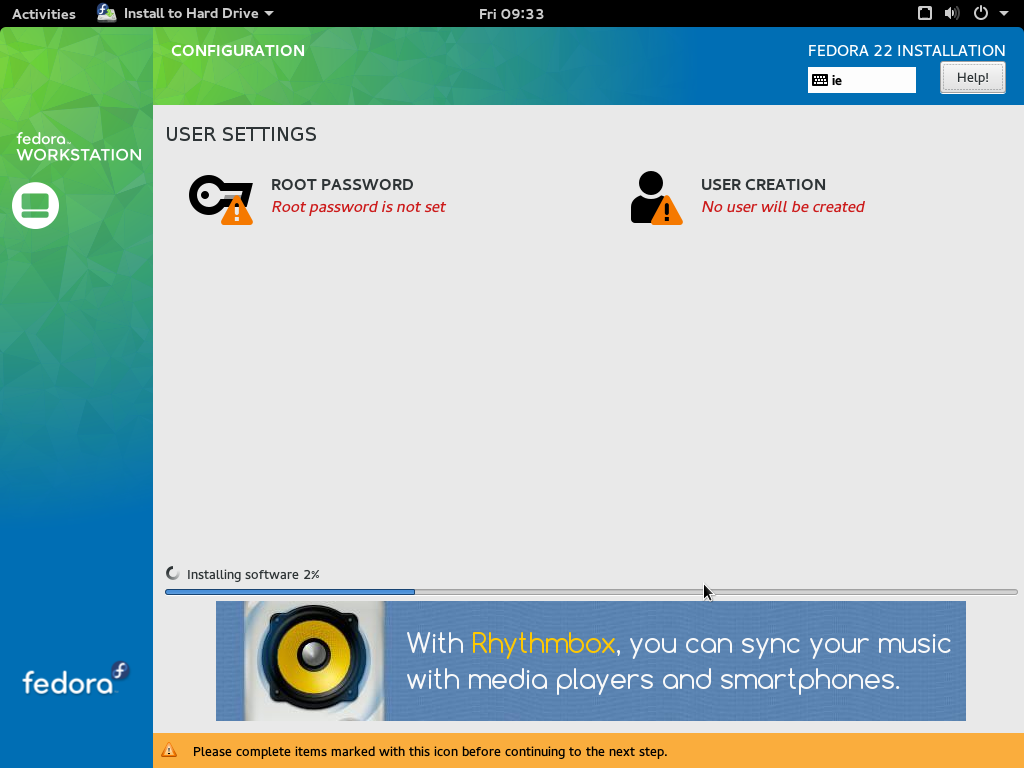Screen dimensions: 1024x768
Task: Click 'Root password is not set' text
Action: pyautogui.click(x=359, y=207)
